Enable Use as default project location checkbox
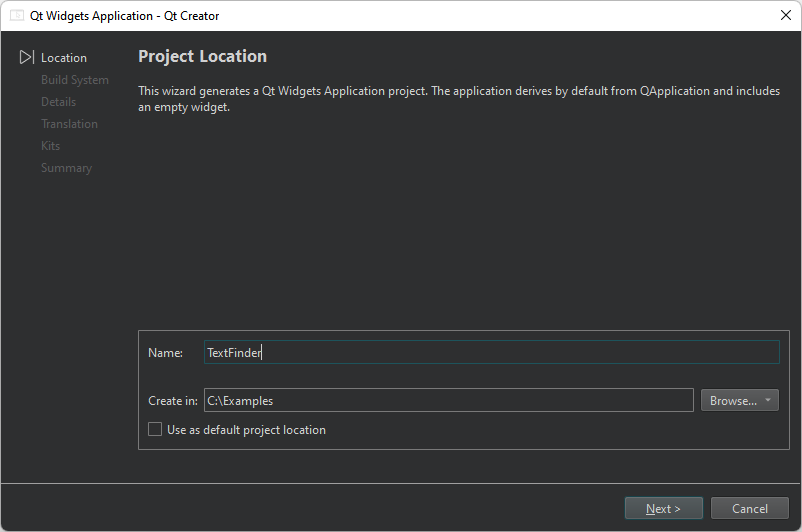Image resolution: width=802 pixels, height=532 pixels. [x=155, y=430]
